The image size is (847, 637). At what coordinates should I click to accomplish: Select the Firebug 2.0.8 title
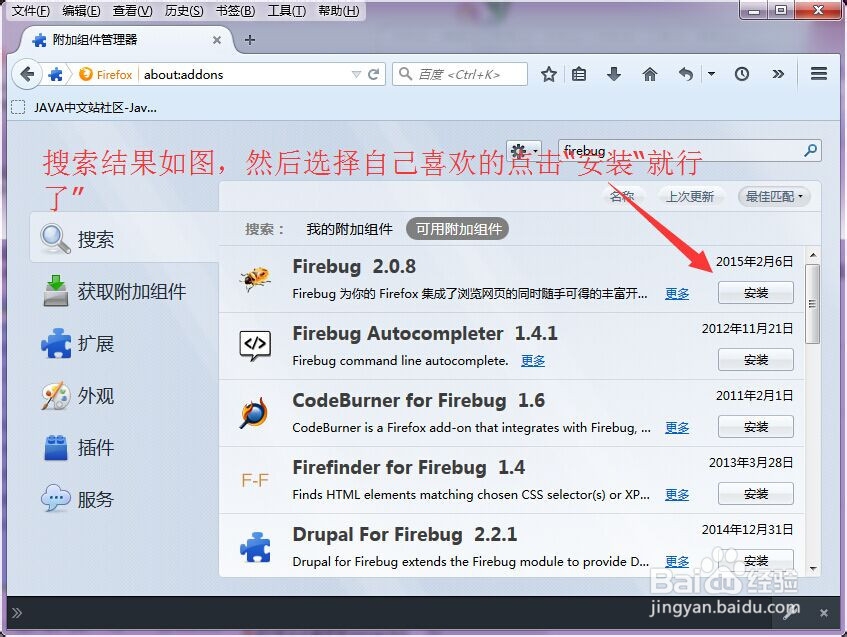(354, 266)
